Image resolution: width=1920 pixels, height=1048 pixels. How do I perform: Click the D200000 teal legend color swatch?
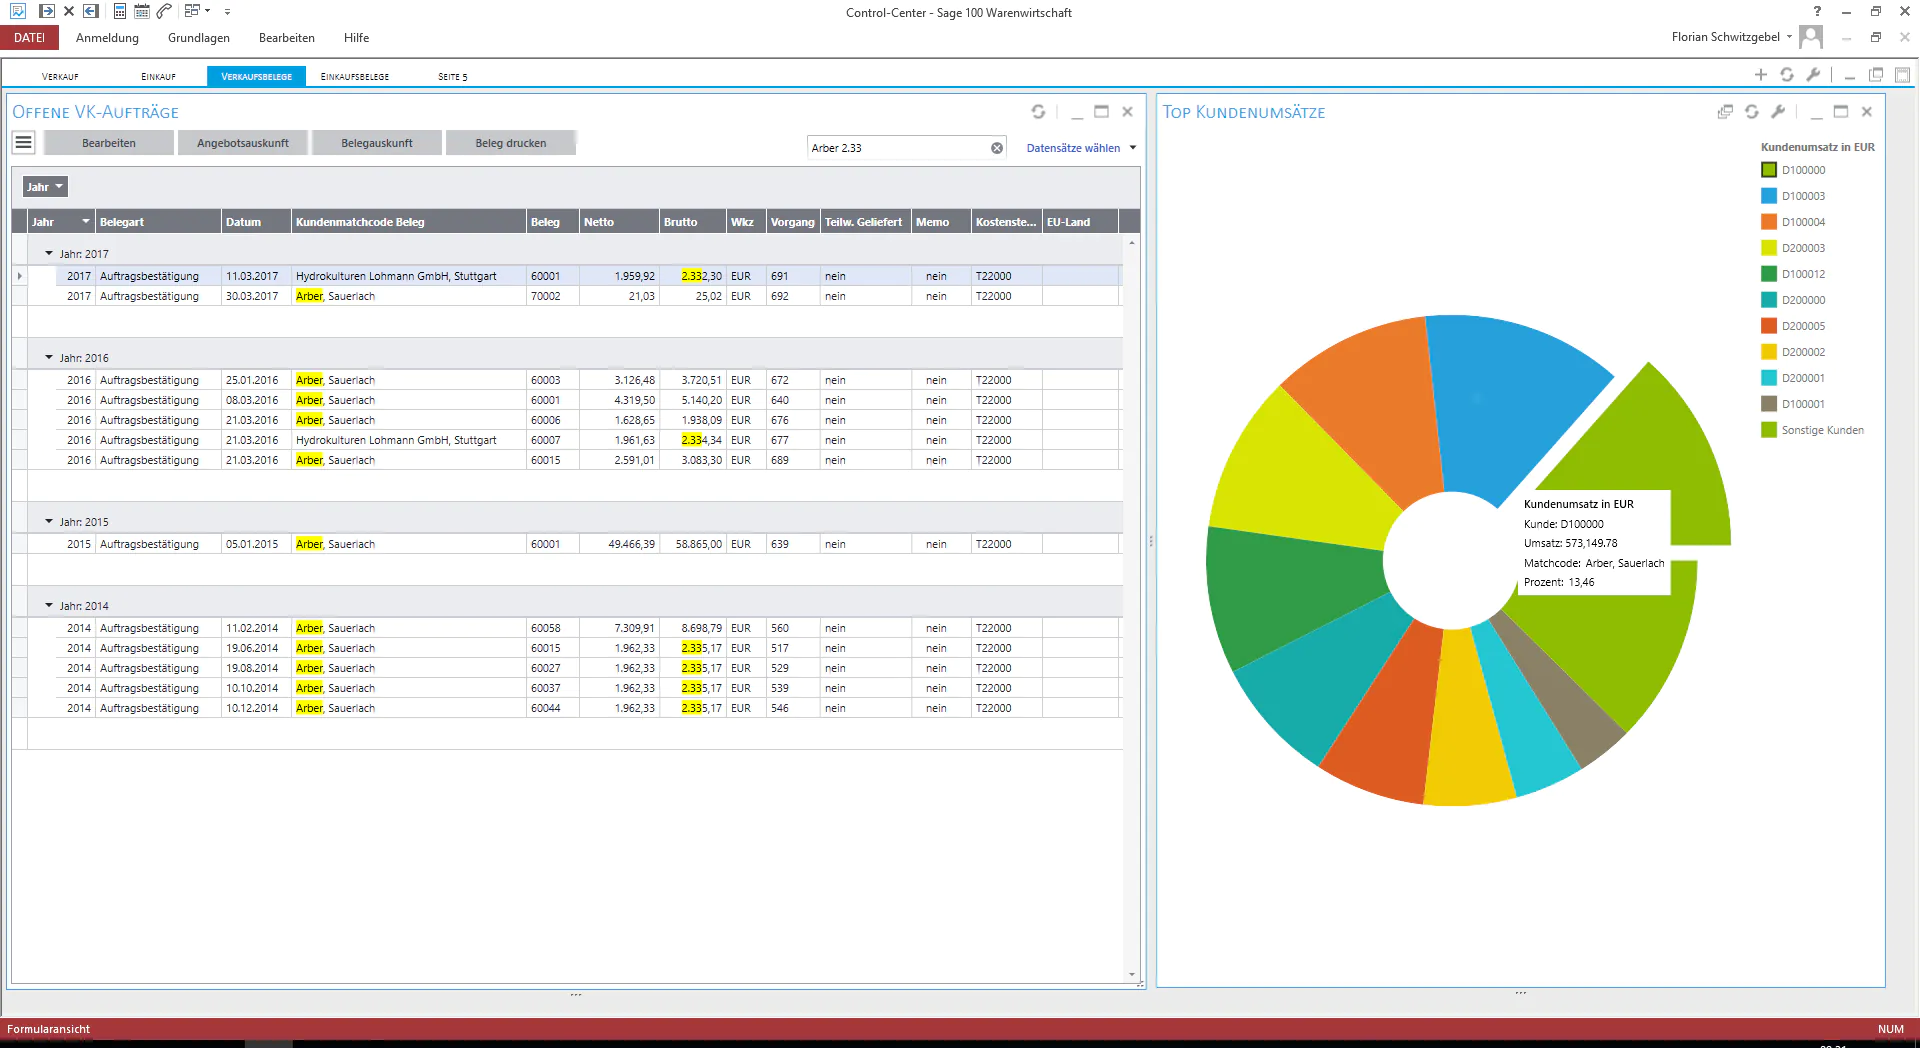click(1769, 300)
